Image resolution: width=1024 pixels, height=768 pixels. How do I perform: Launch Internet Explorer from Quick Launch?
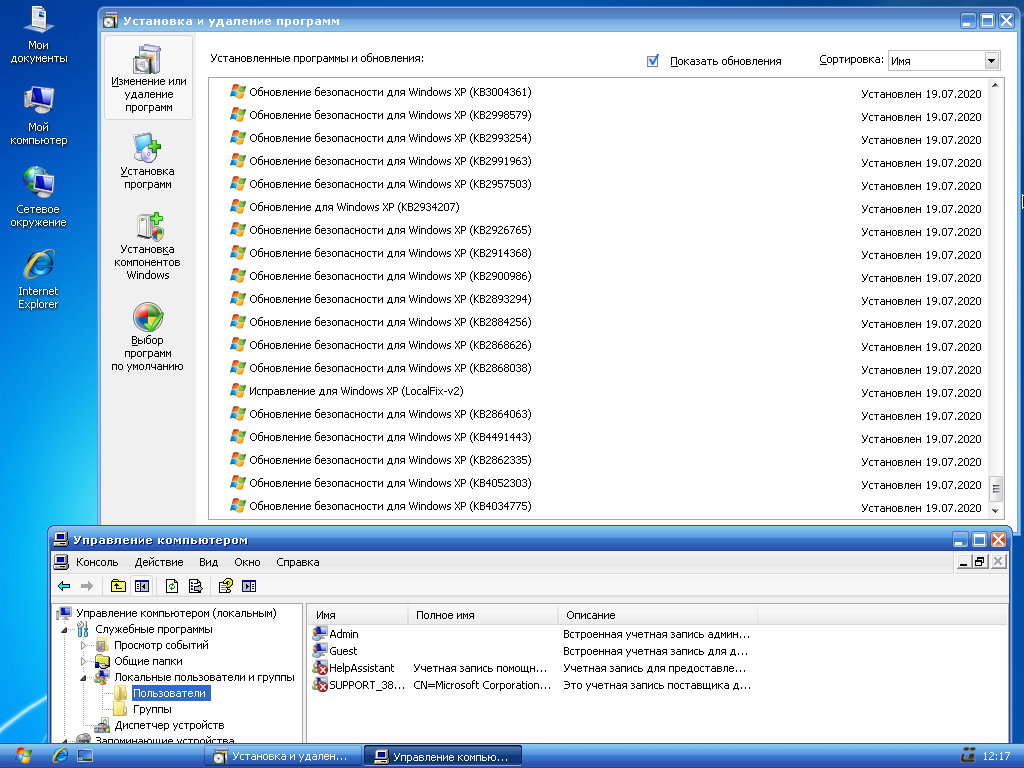[60, 756]
